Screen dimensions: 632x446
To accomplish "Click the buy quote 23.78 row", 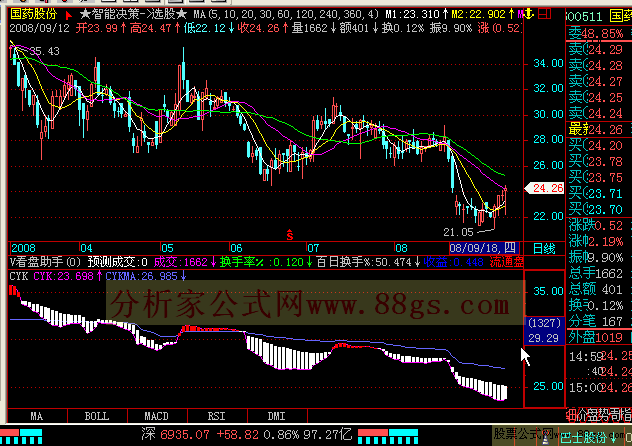I will (x=599, y=162).
